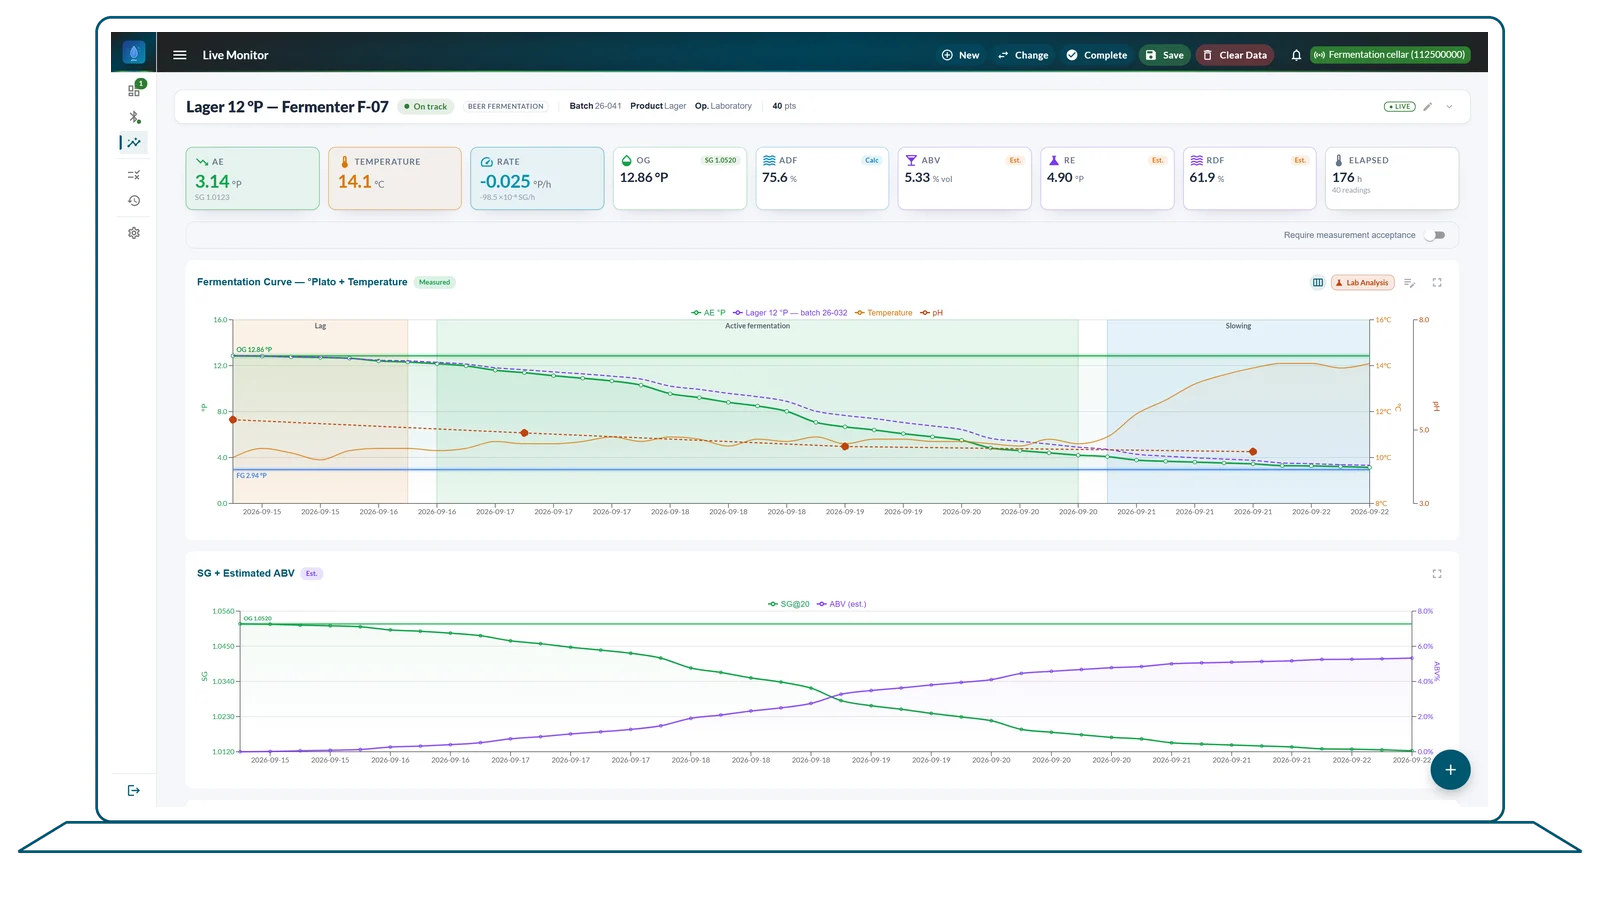Open the notifications bell

coord(1296,55)
